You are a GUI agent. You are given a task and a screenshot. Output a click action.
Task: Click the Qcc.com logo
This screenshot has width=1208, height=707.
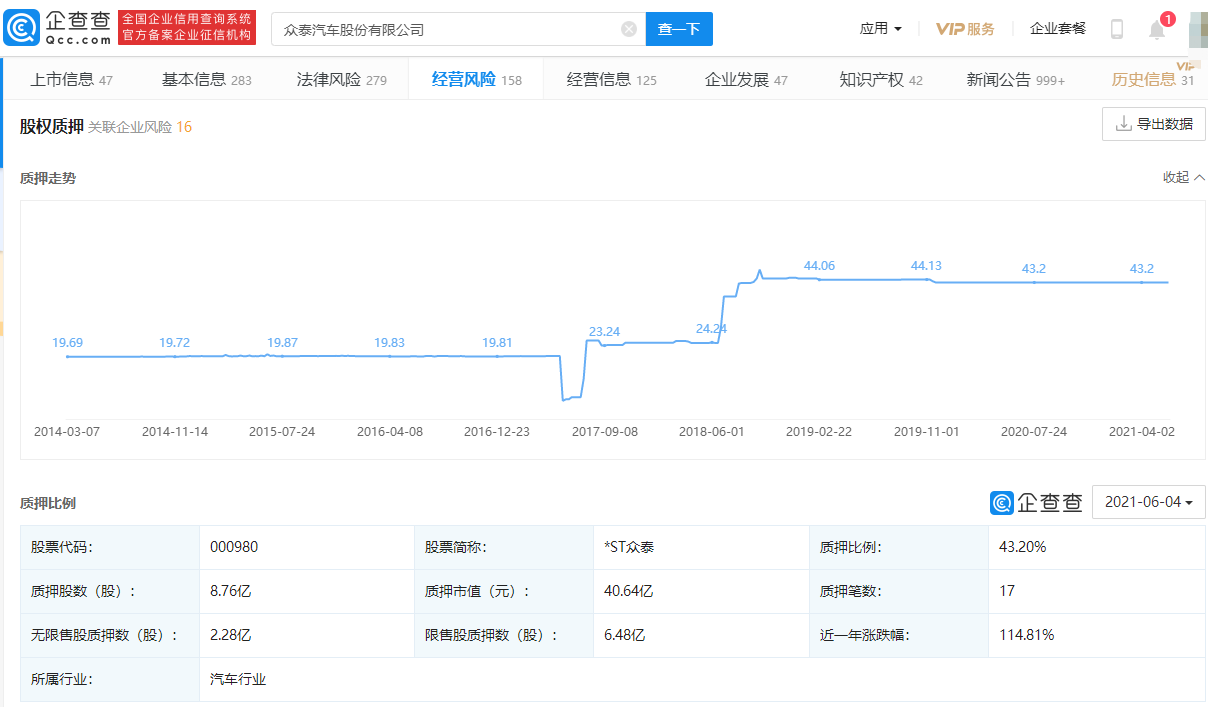tap(57, 28)
